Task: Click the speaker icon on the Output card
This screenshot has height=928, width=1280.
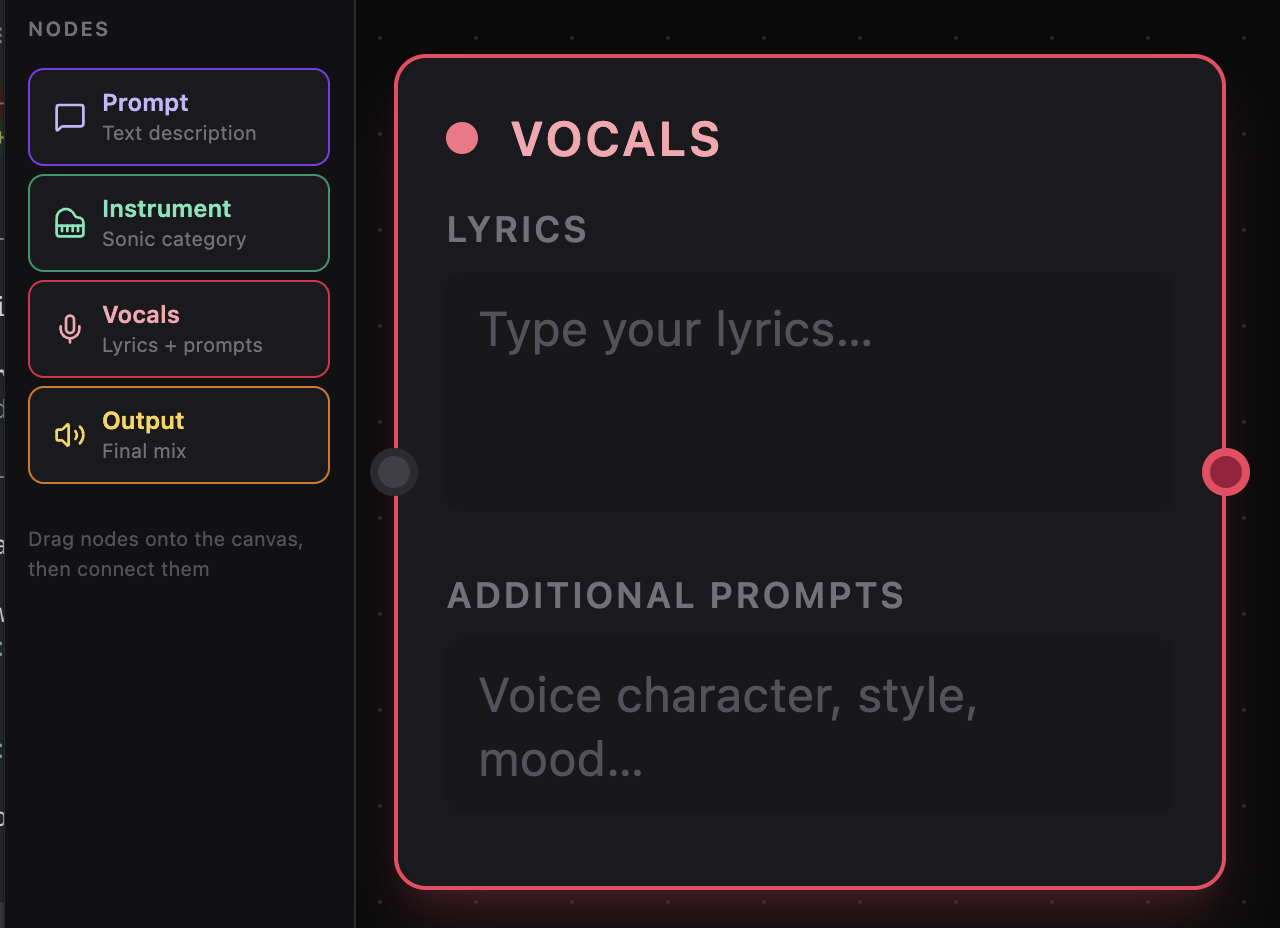Action: [68, 434]
